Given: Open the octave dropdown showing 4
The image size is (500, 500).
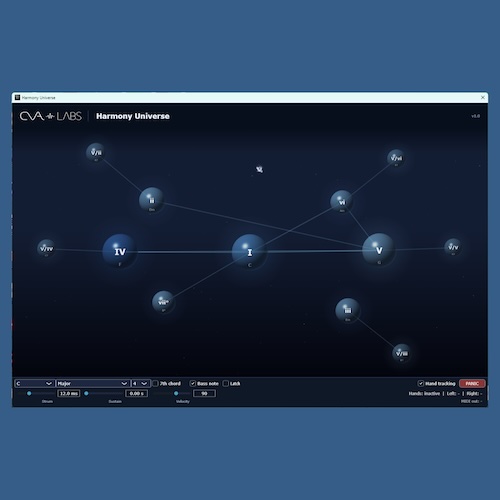Looking at the screenshot, I should [140, 383].
